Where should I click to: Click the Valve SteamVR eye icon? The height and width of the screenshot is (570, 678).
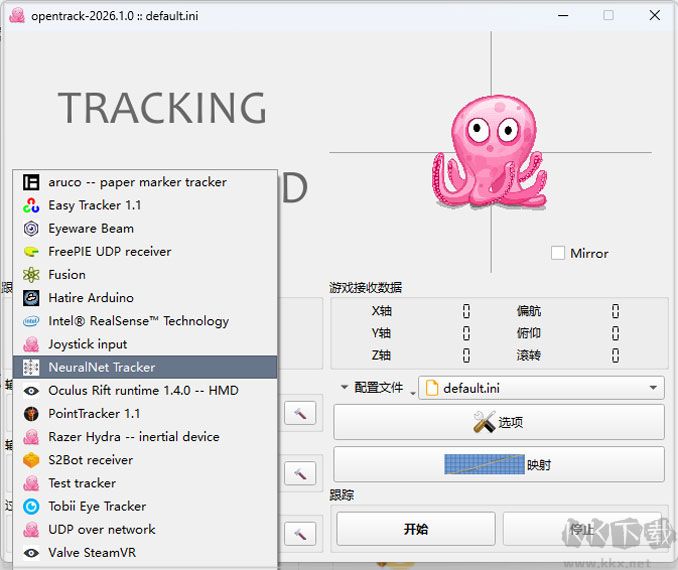coord(31,553)
